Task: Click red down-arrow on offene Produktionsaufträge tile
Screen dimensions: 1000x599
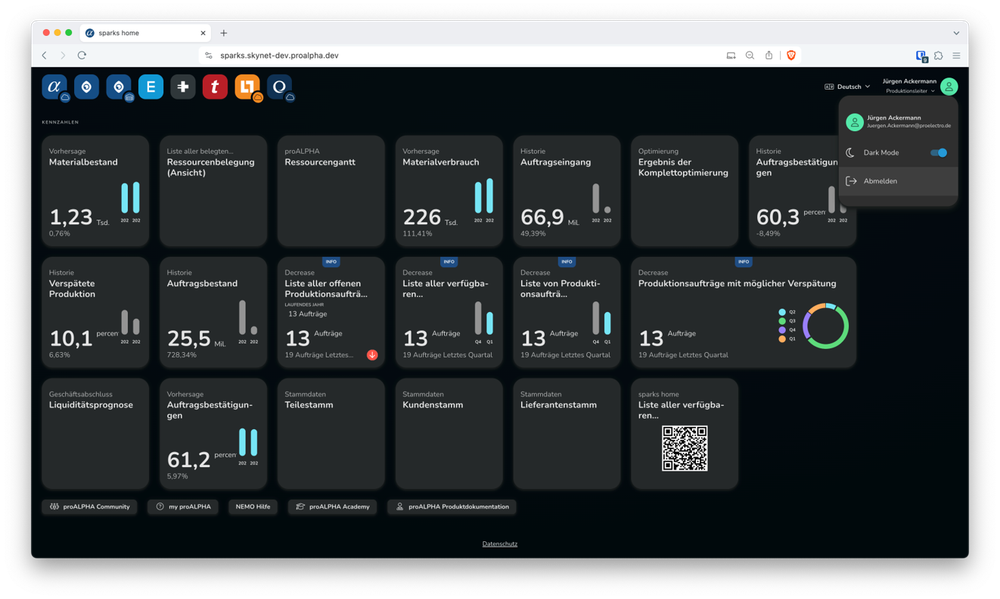Action: click(x=372, y=355)
